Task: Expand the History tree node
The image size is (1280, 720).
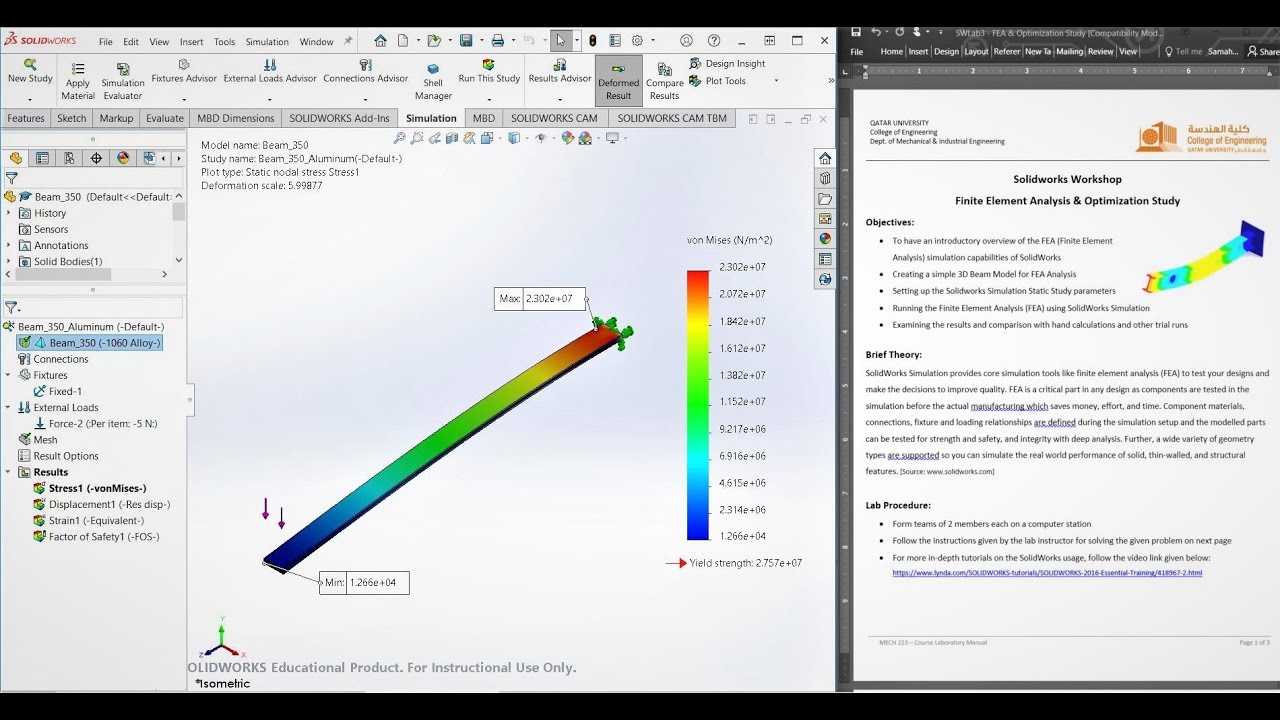Action: [x=9, y=213]
